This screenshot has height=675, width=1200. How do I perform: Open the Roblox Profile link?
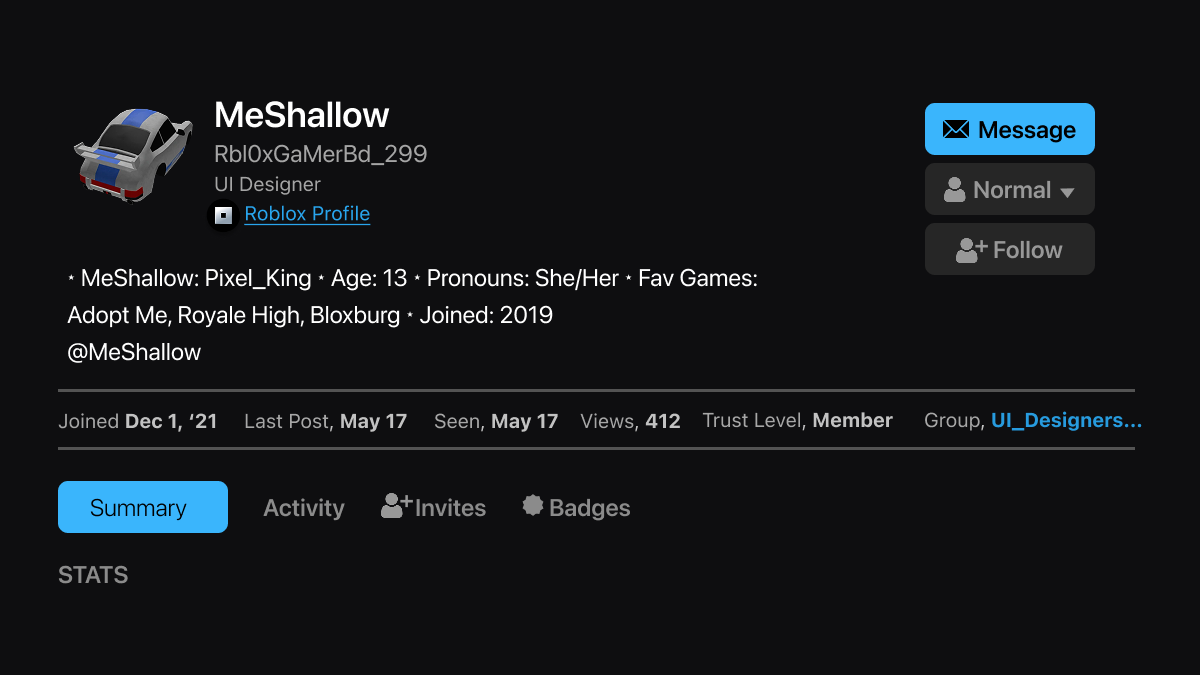pos(307,214)
